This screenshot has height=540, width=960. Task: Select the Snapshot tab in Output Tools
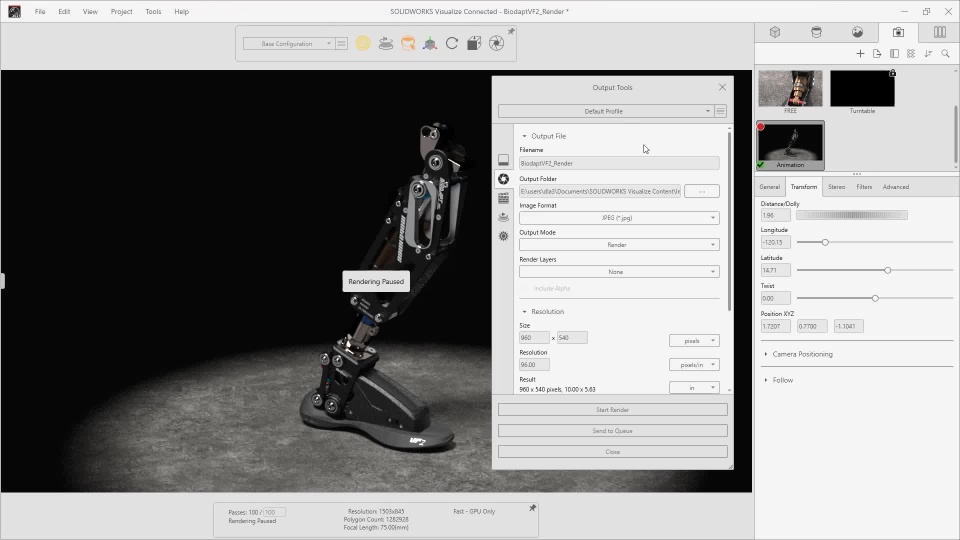(x=503, y=160)
